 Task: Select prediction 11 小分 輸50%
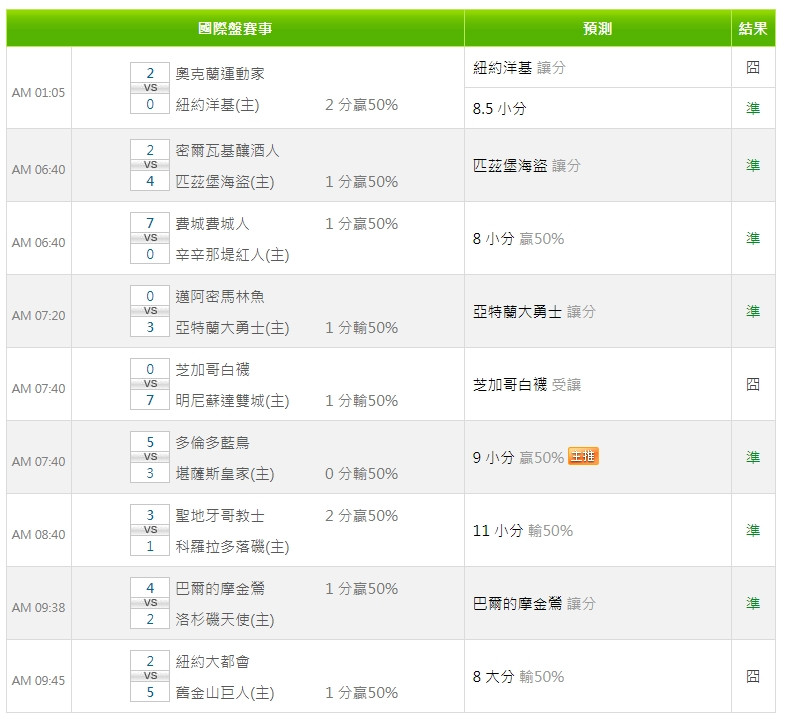pyautogui.click(x=523, y=531)
